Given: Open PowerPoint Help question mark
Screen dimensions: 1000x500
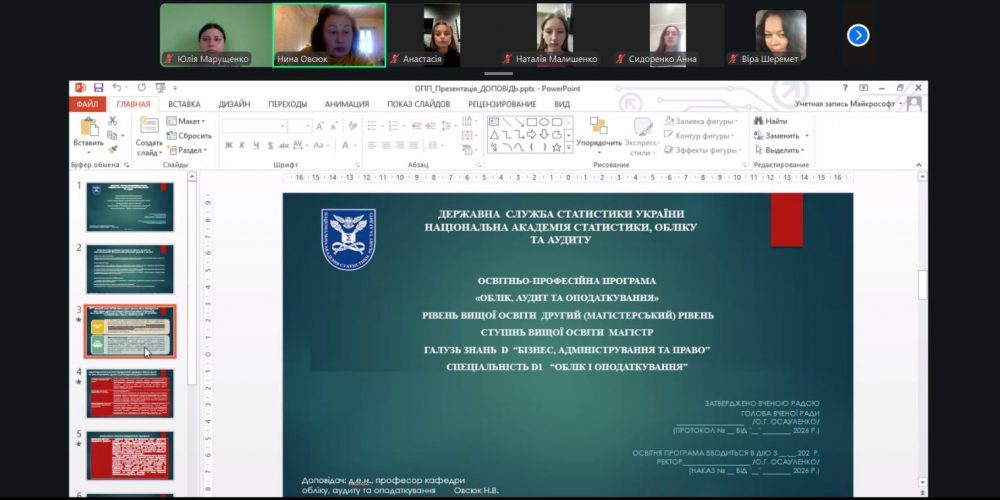Looking at the screenshot, I should tap(846, 87).
